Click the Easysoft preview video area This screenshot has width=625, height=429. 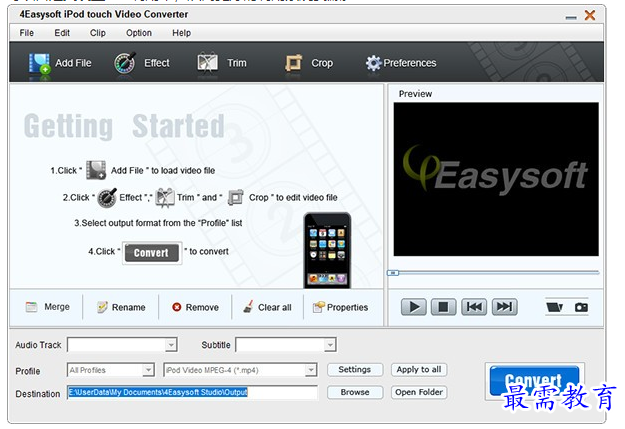point(496,179)
